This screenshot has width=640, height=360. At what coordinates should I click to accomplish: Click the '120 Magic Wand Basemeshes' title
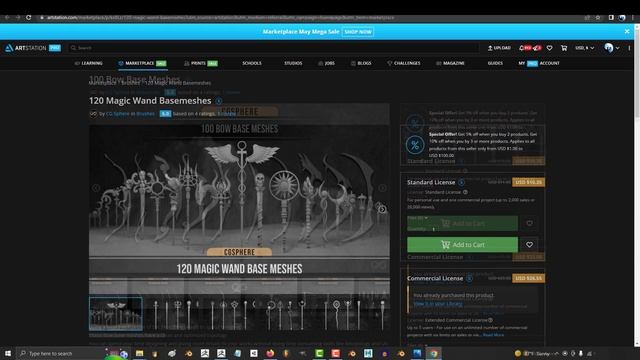click(x=150, y=101)
